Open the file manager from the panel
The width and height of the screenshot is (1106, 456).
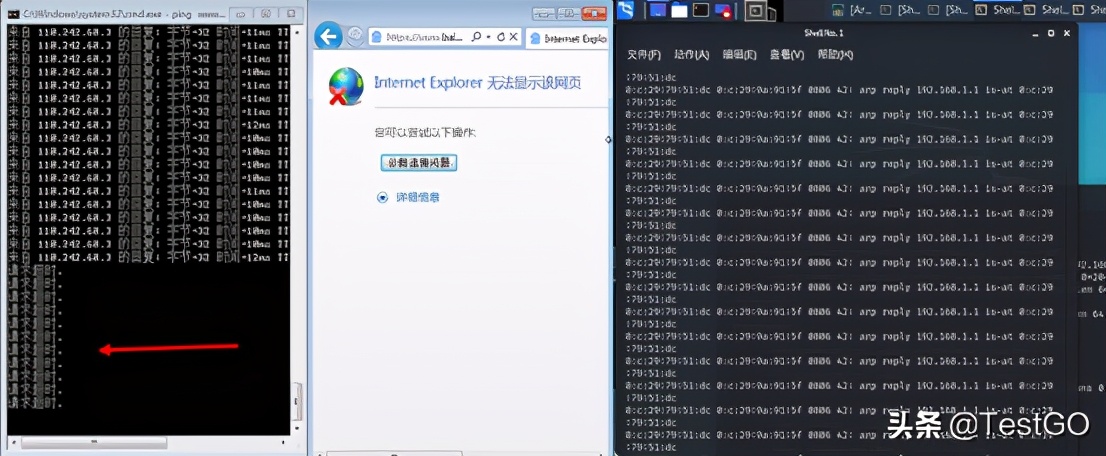tap(679, 10)
